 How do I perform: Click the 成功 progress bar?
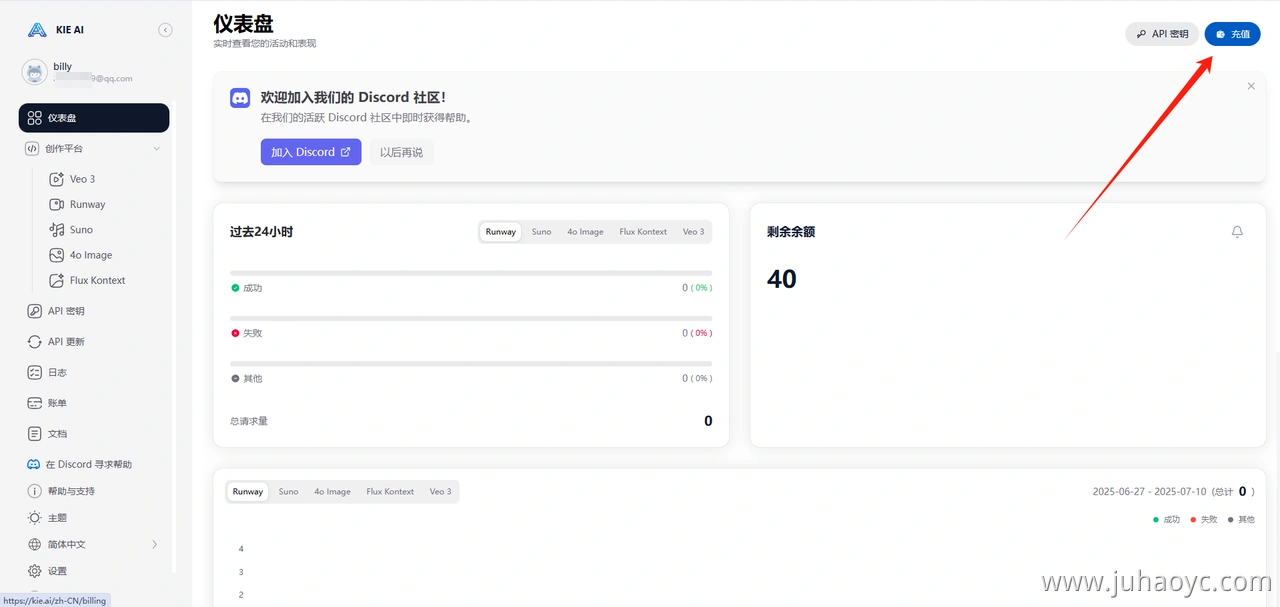tap(471, 273)
